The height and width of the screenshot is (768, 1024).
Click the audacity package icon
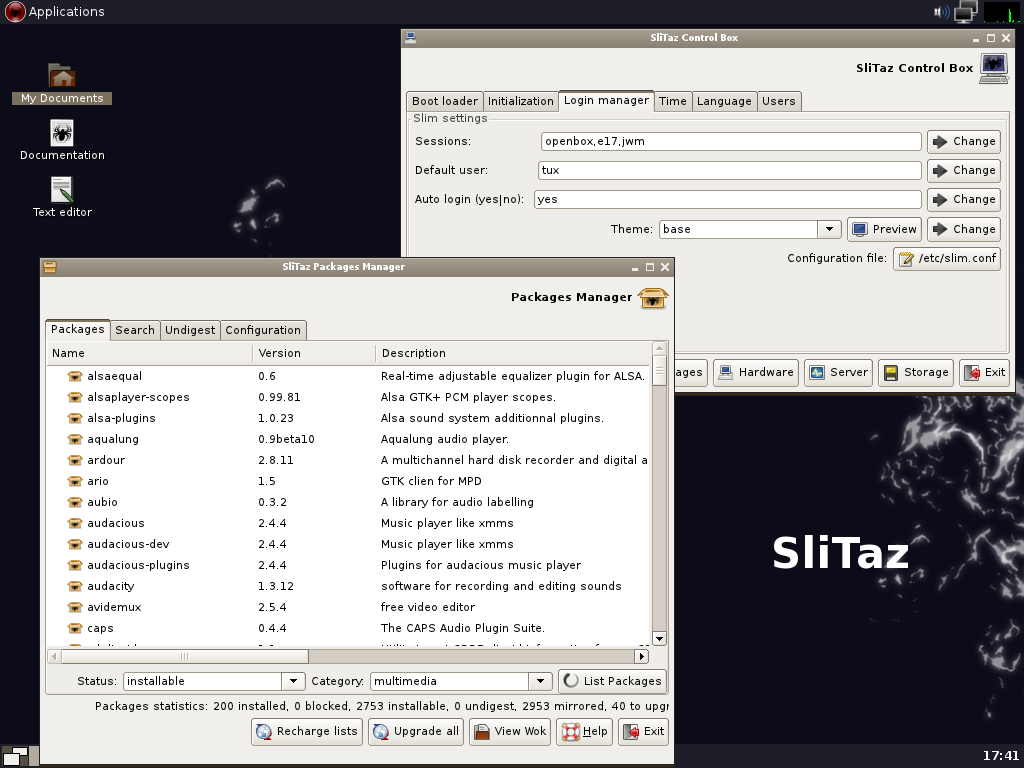coord(75,586)
